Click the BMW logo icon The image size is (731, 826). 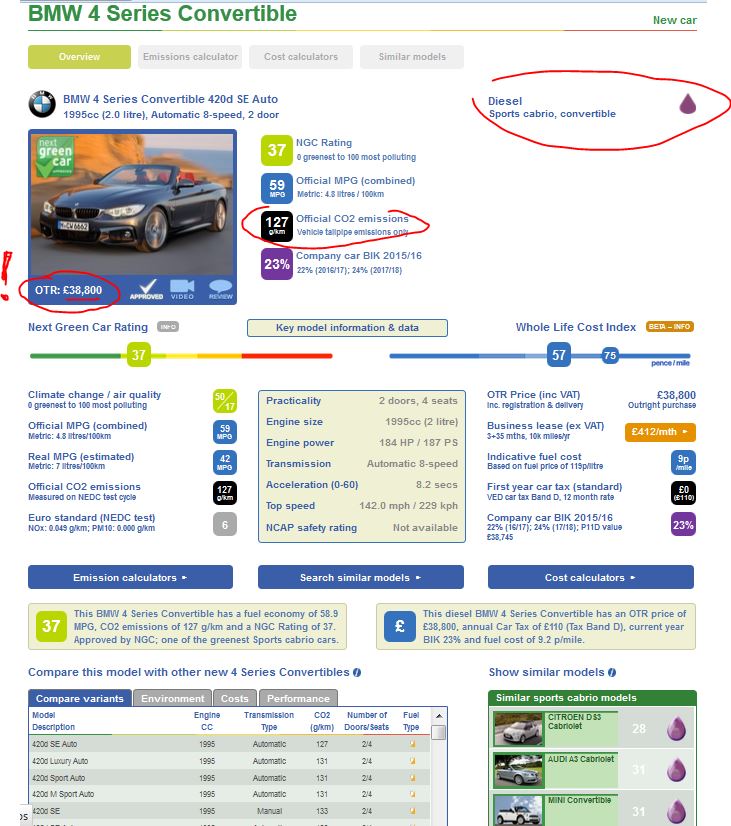coord(42,106)
